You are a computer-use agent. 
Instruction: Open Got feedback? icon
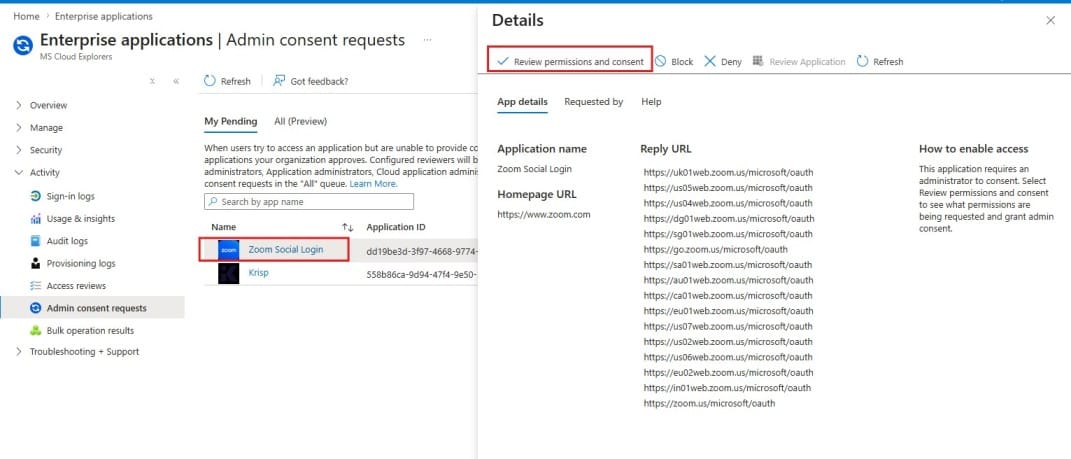[x=279, y=81]
